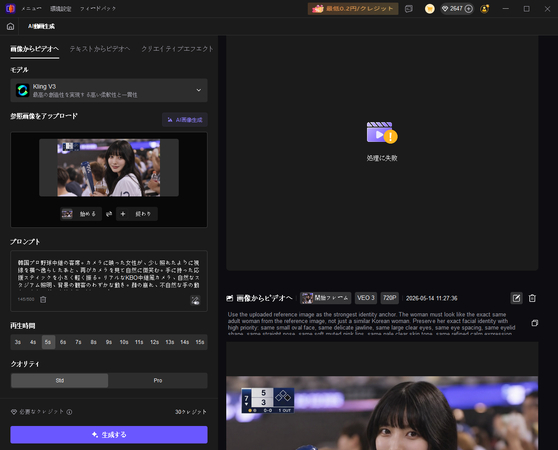Click the 画像からビデオへ history entry icon
Screen dimensions: 558x450
coord(230,298)
